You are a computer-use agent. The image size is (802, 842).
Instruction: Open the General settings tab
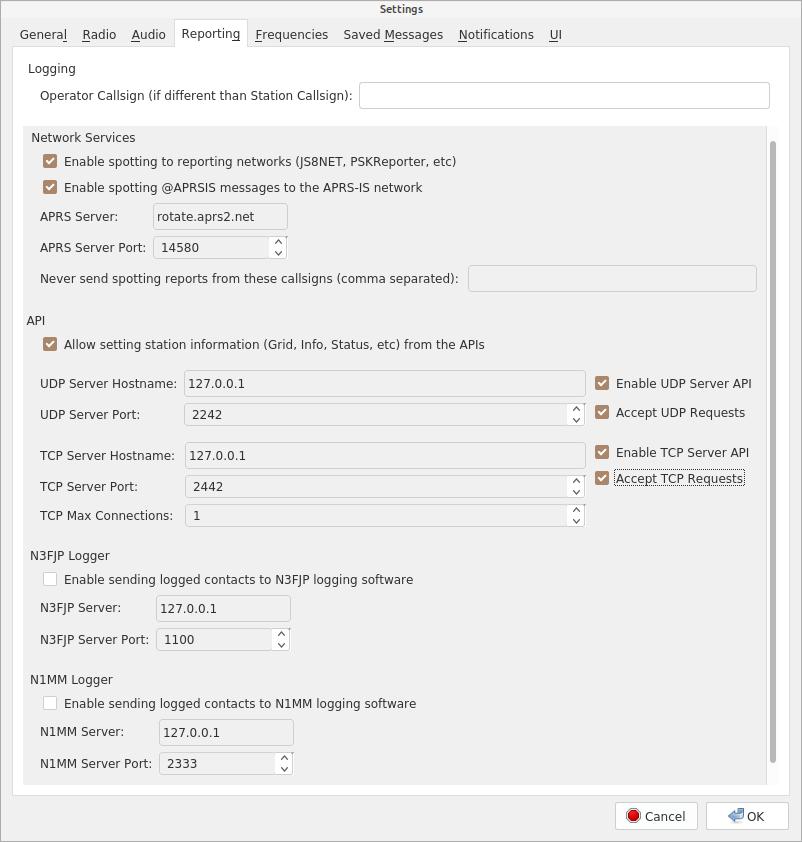[x=43, y=35]
